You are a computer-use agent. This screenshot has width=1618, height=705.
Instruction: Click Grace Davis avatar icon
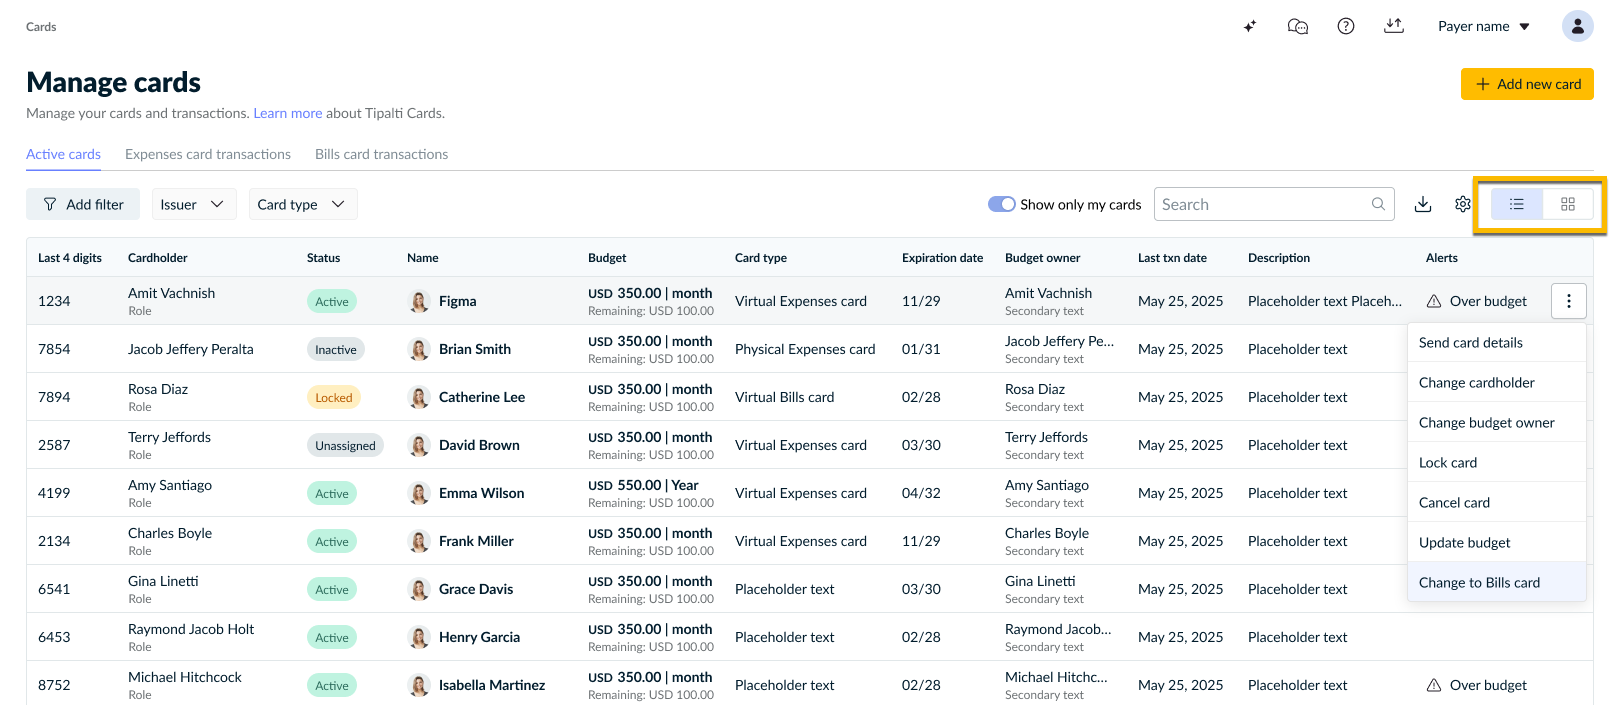[419, 589]
